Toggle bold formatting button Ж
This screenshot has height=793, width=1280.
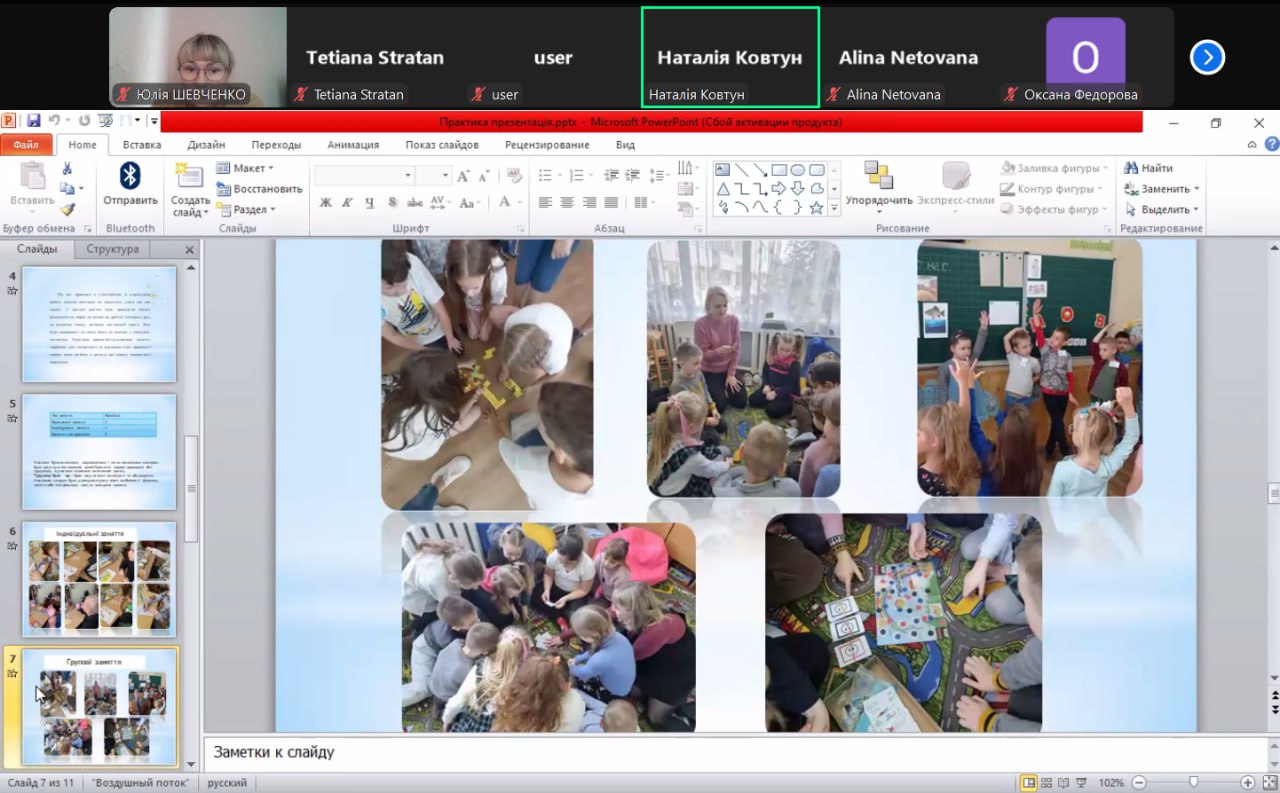(x=325, y=202)
